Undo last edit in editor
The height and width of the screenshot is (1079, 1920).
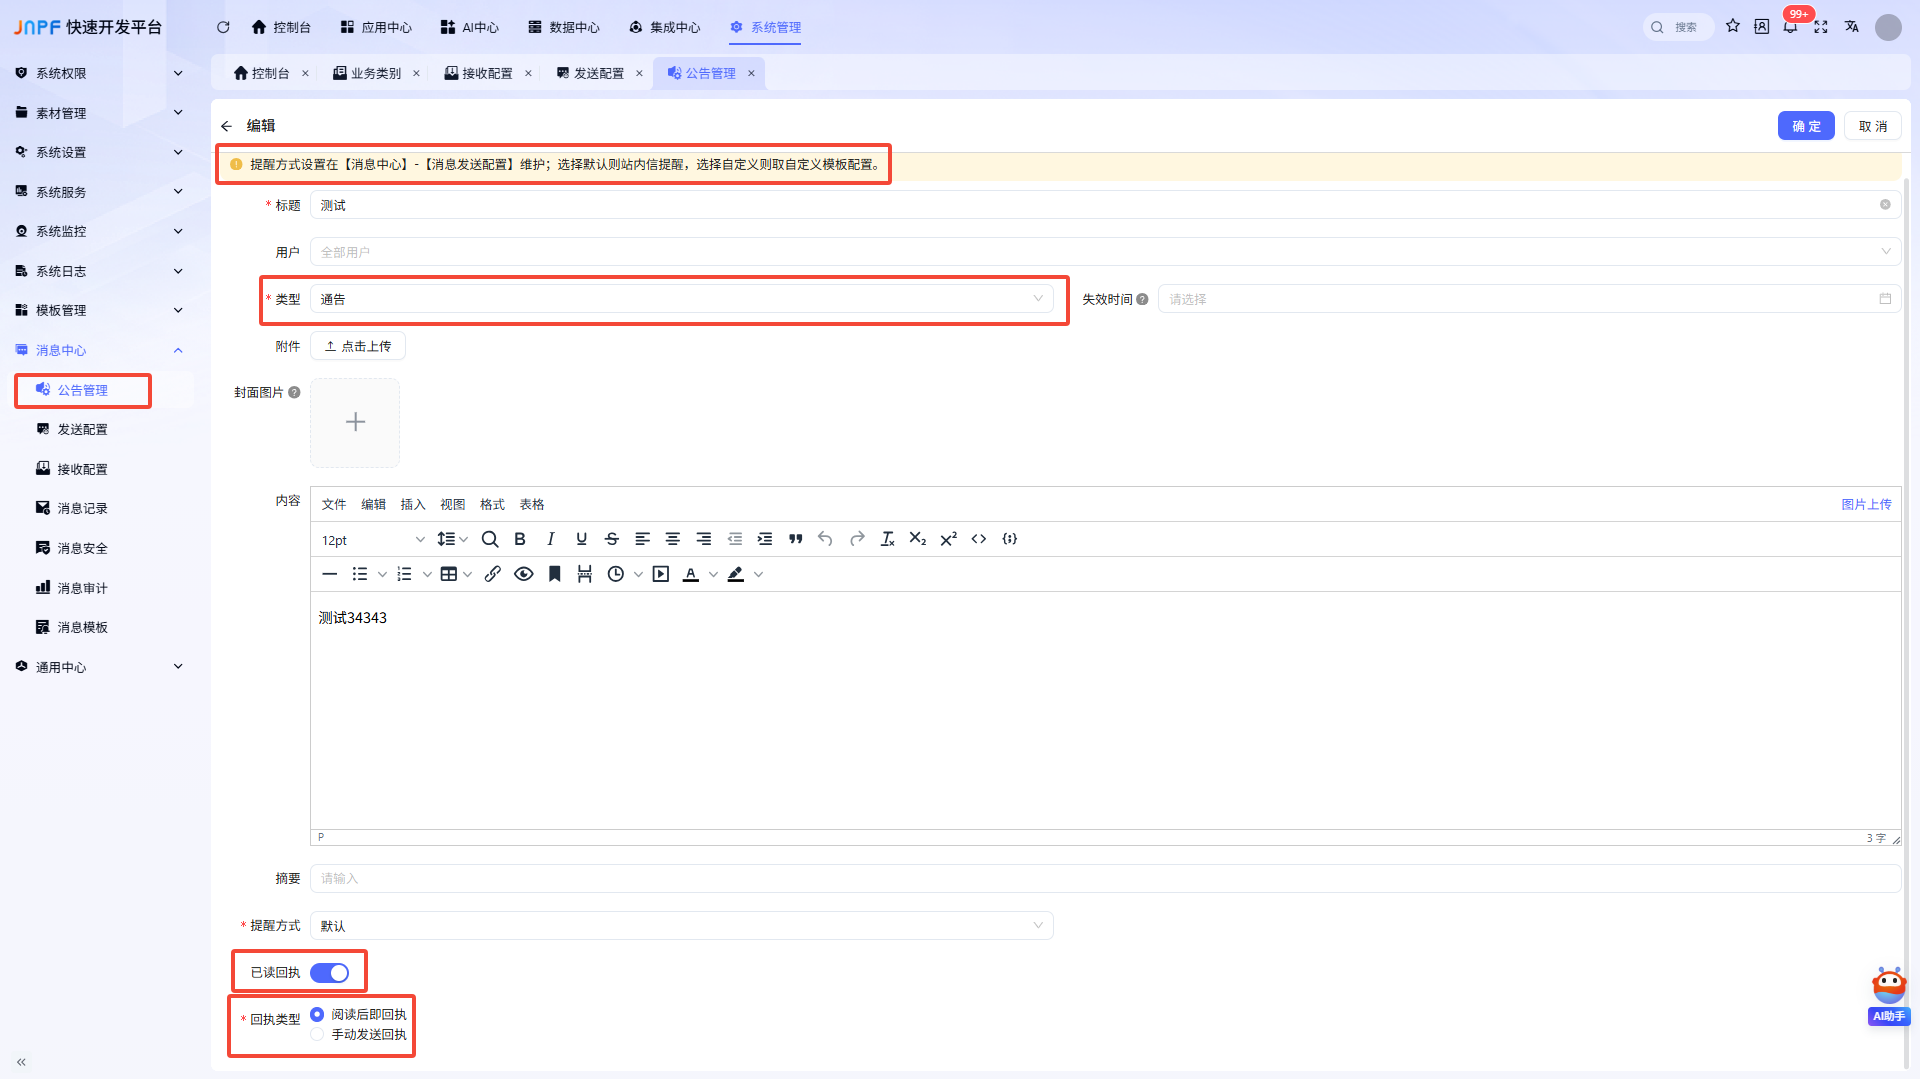point(825,539)
